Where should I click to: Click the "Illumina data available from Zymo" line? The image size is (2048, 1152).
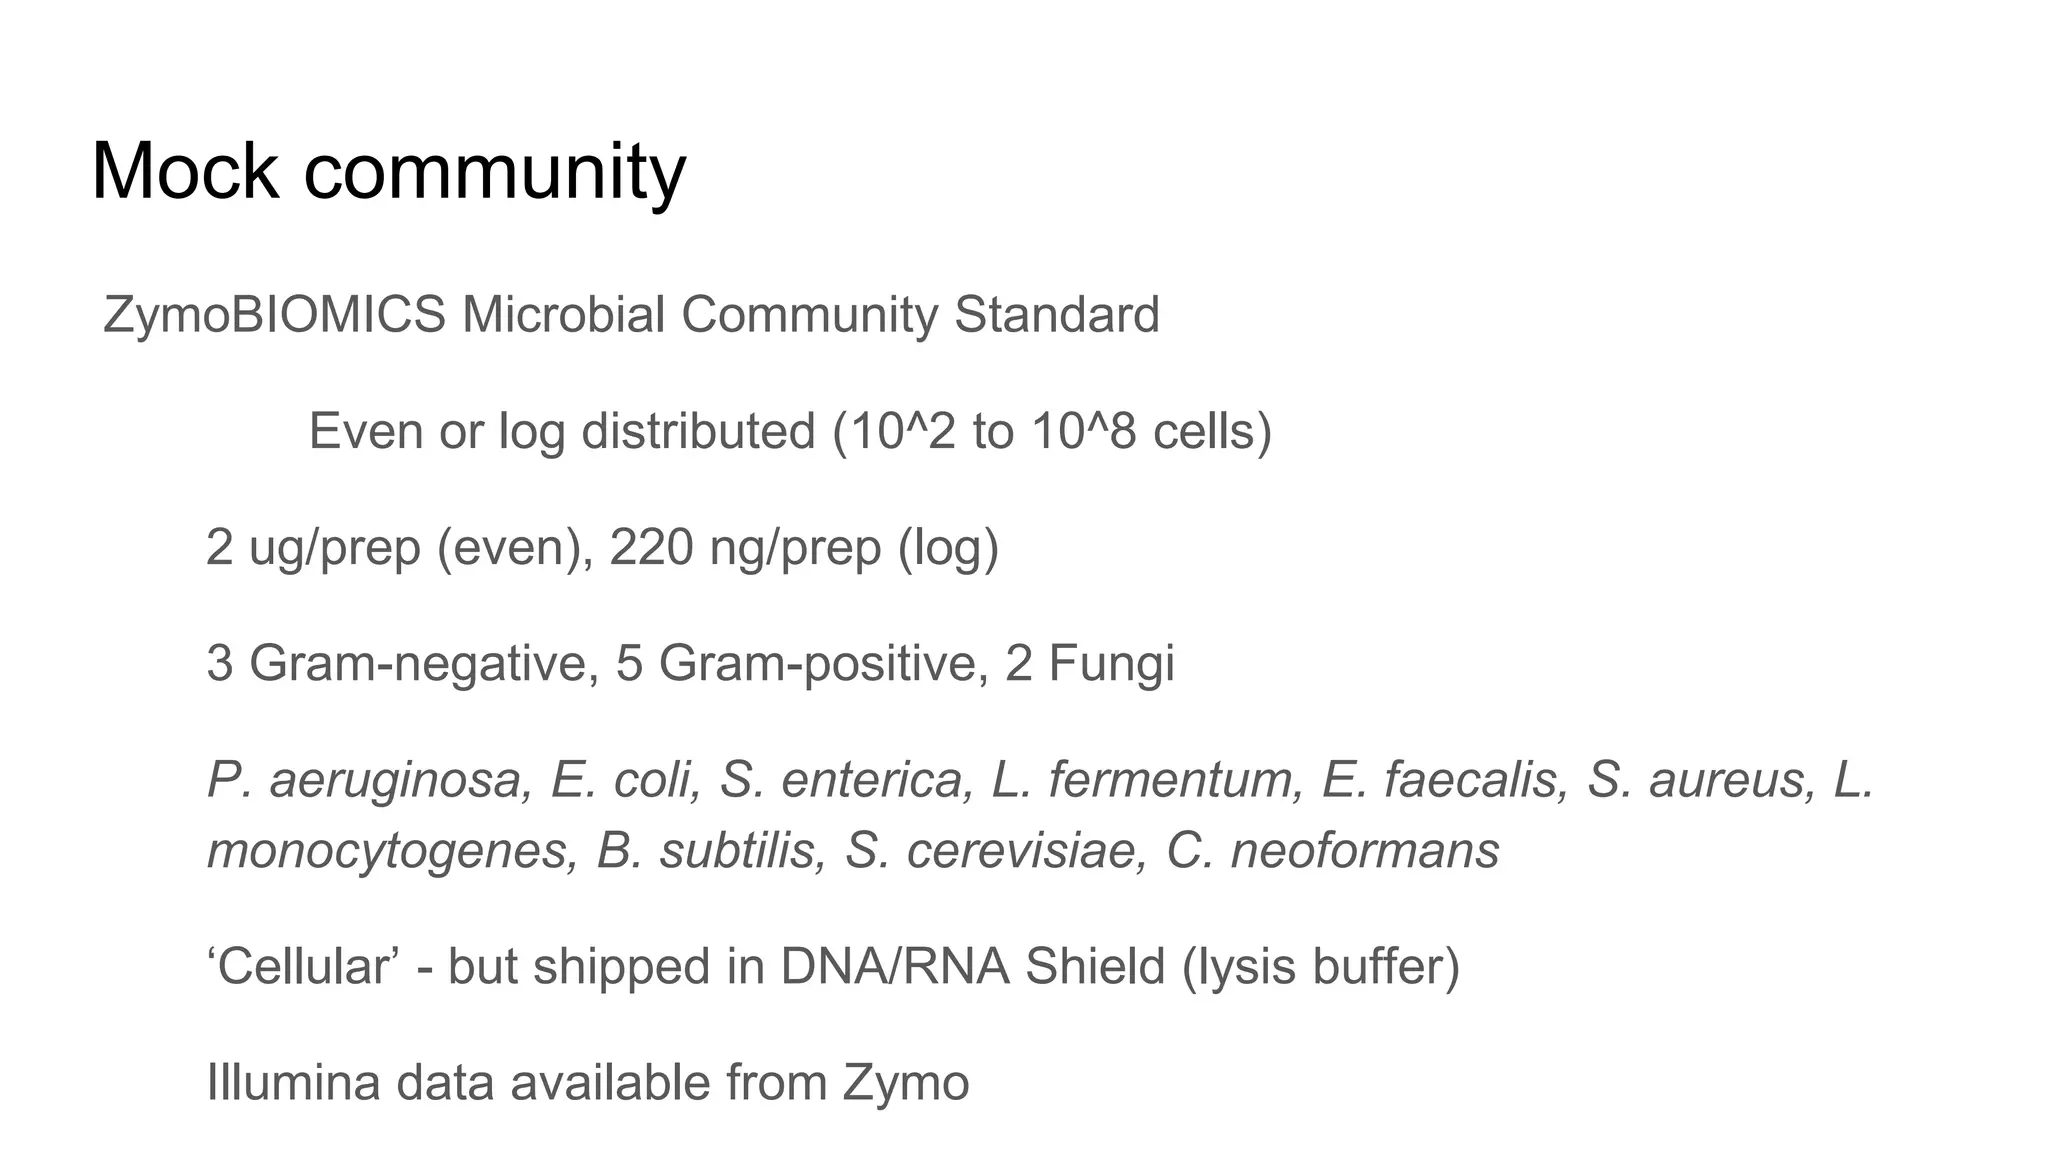tap(588, 1083)
